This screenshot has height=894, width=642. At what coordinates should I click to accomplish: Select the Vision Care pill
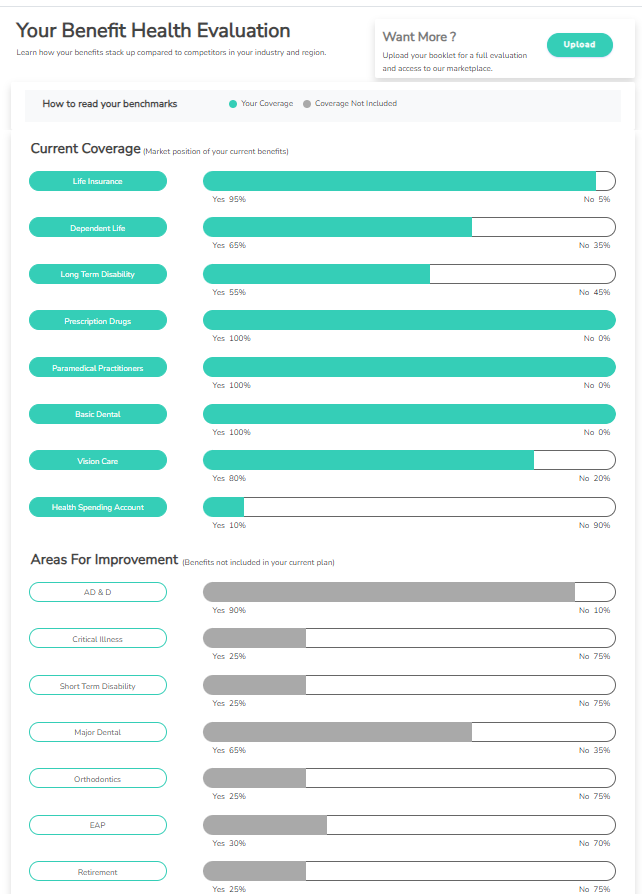click(97, 460)
